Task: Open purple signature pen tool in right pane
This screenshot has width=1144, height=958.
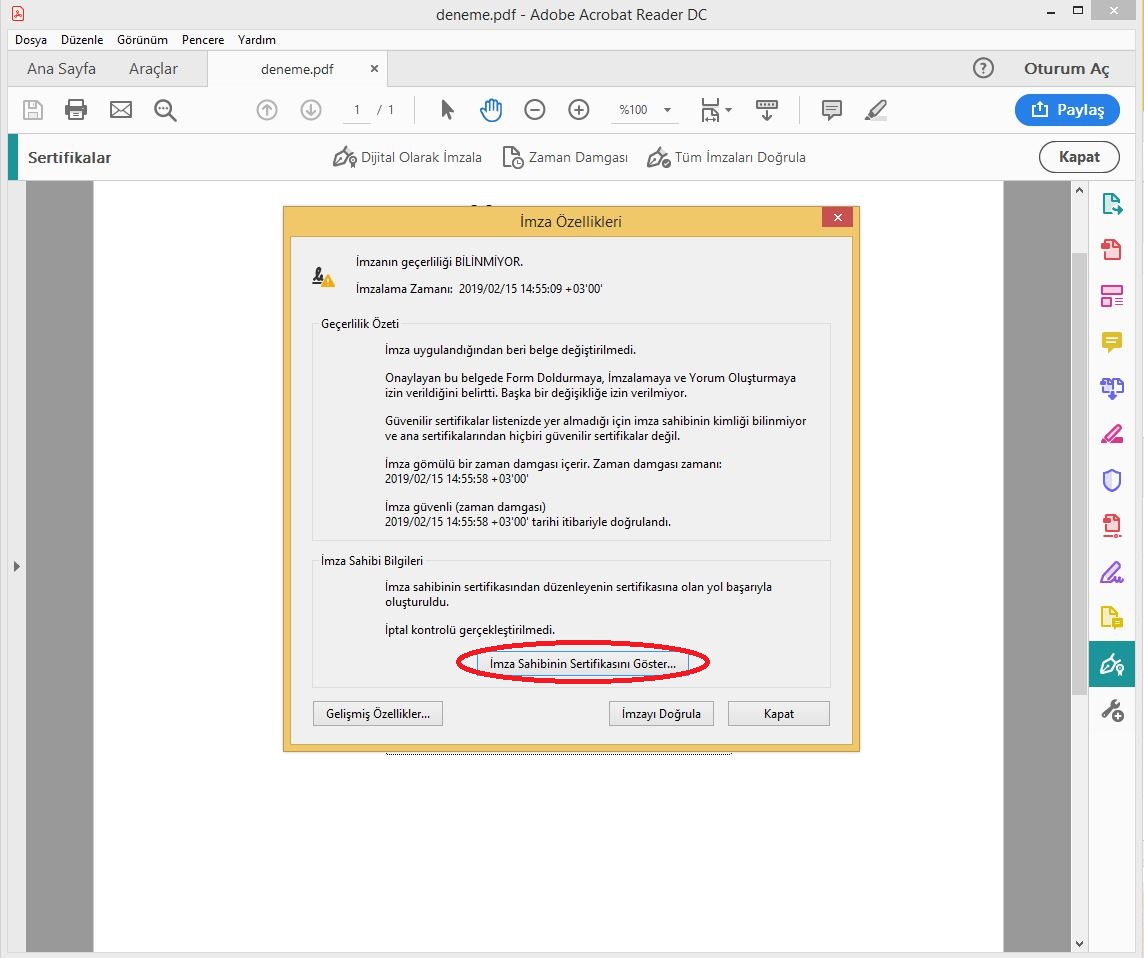Action: coord(1111,572)
